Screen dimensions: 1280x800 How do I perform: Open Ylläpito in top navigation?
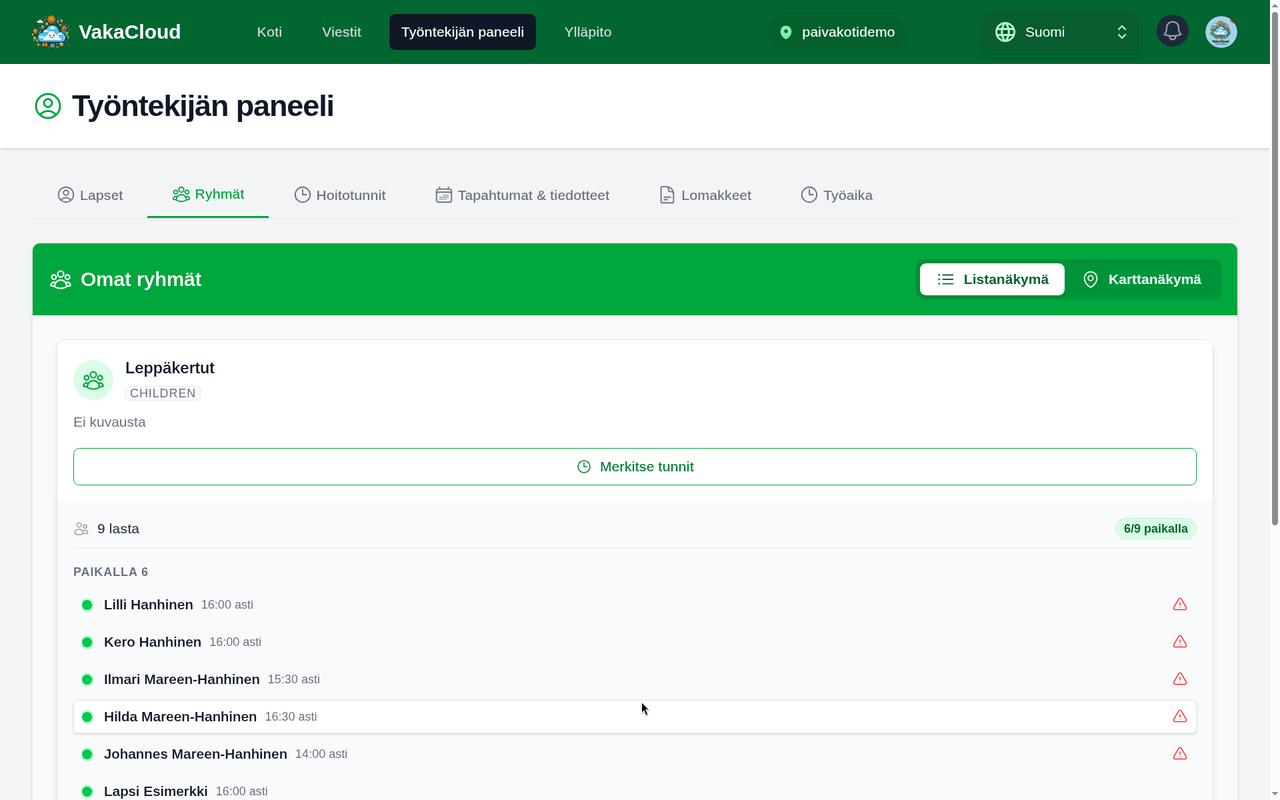(588, 32)
